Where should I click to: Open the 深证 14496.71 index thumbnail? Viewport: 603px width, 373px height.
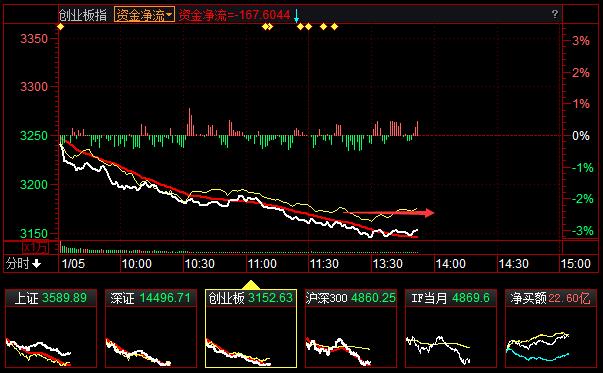pyautogui.click(x=151, y=329)
